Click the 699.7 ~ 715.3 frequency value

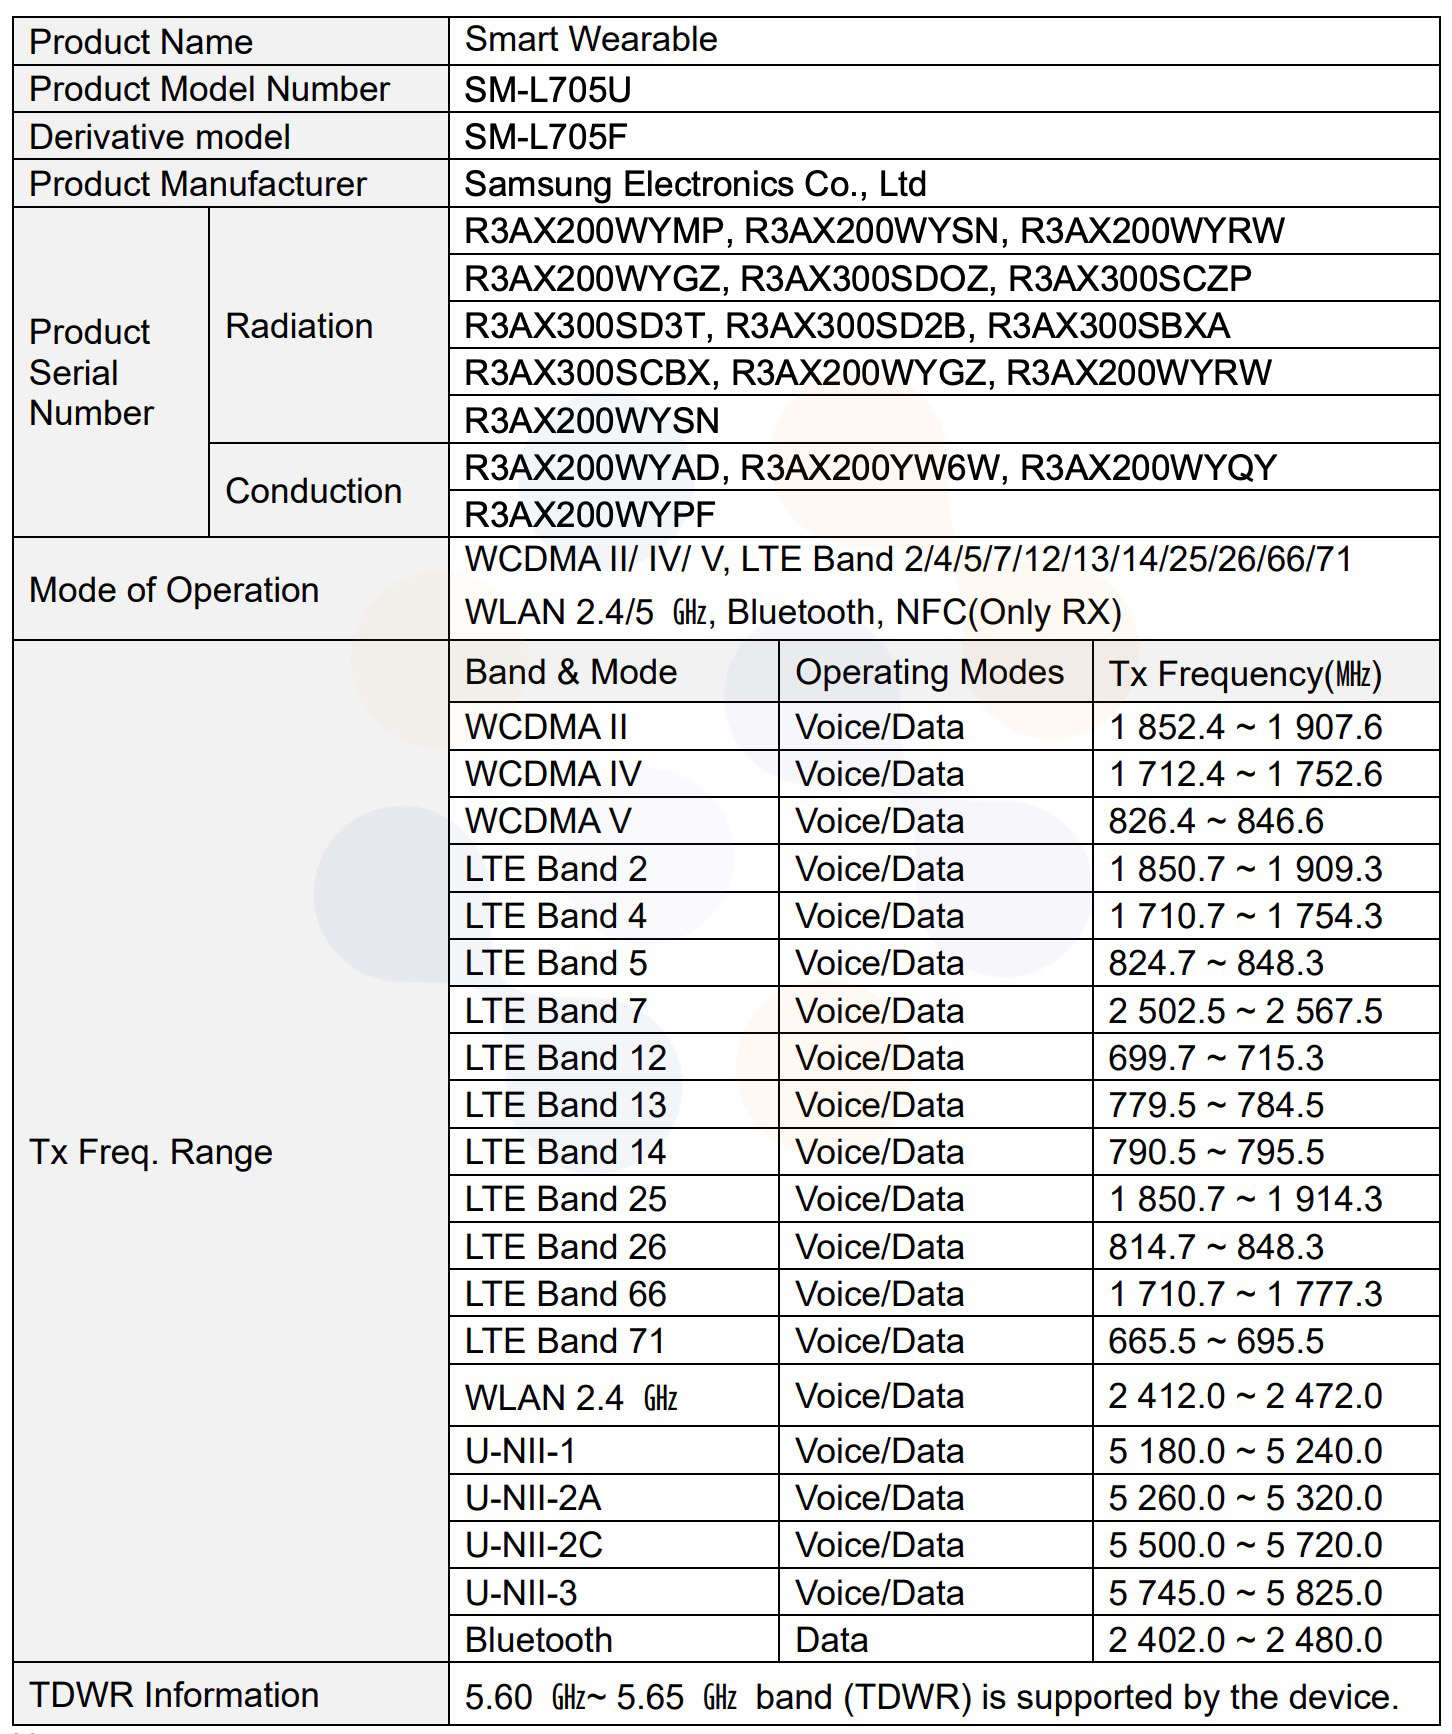[1215, 1058]
